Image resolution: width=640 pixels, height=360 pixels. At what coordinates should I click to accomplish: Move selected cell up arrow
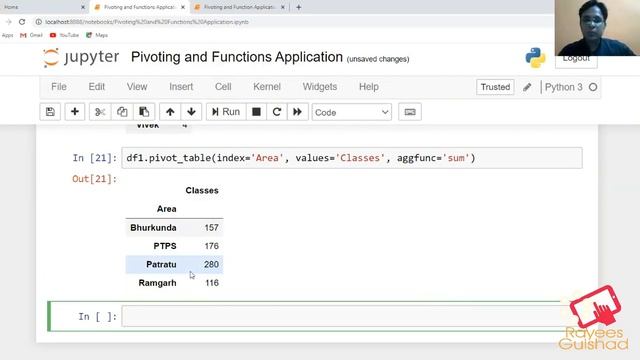(x=170, y=112)
